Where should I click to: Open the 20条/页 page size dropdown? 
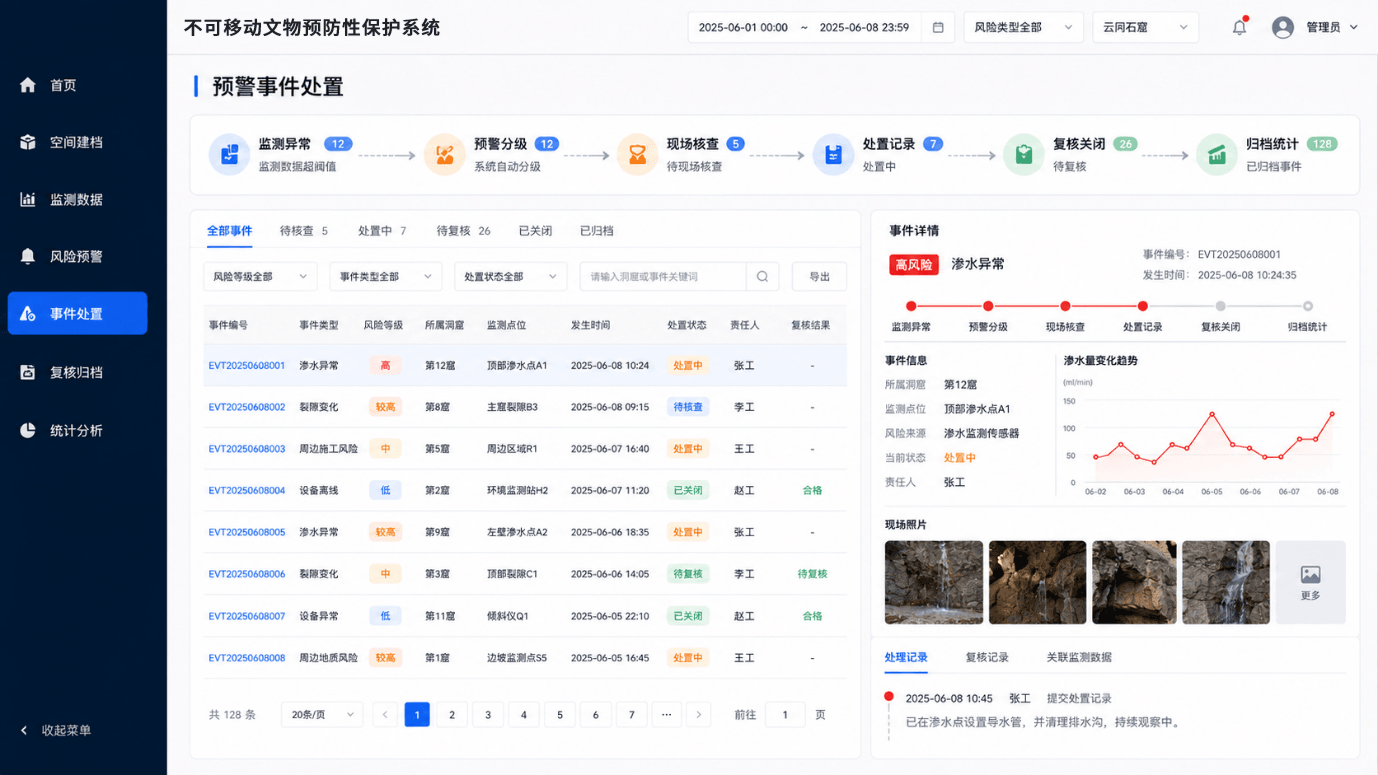[321, 714]
